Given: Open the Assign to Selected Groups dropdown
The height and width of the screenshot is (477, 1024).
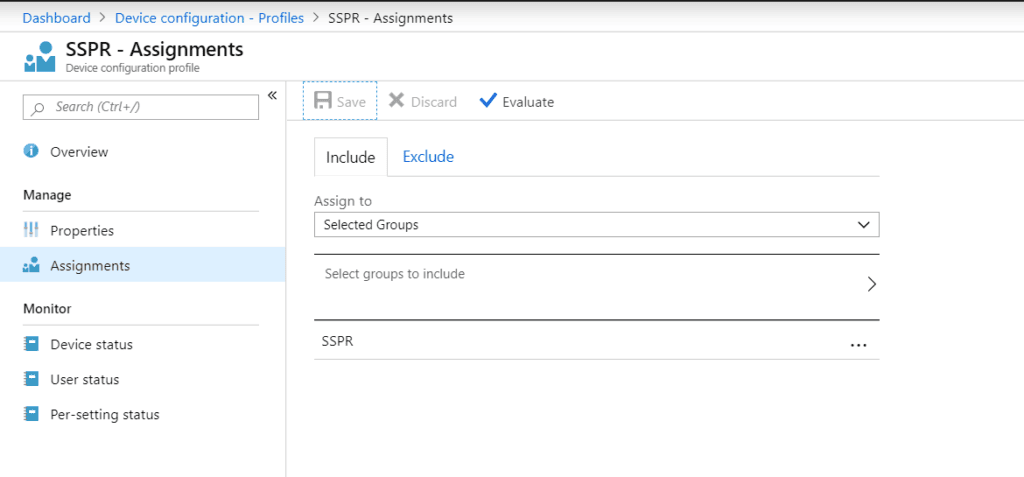Looking at the screenshot, I should pos(596,225).
